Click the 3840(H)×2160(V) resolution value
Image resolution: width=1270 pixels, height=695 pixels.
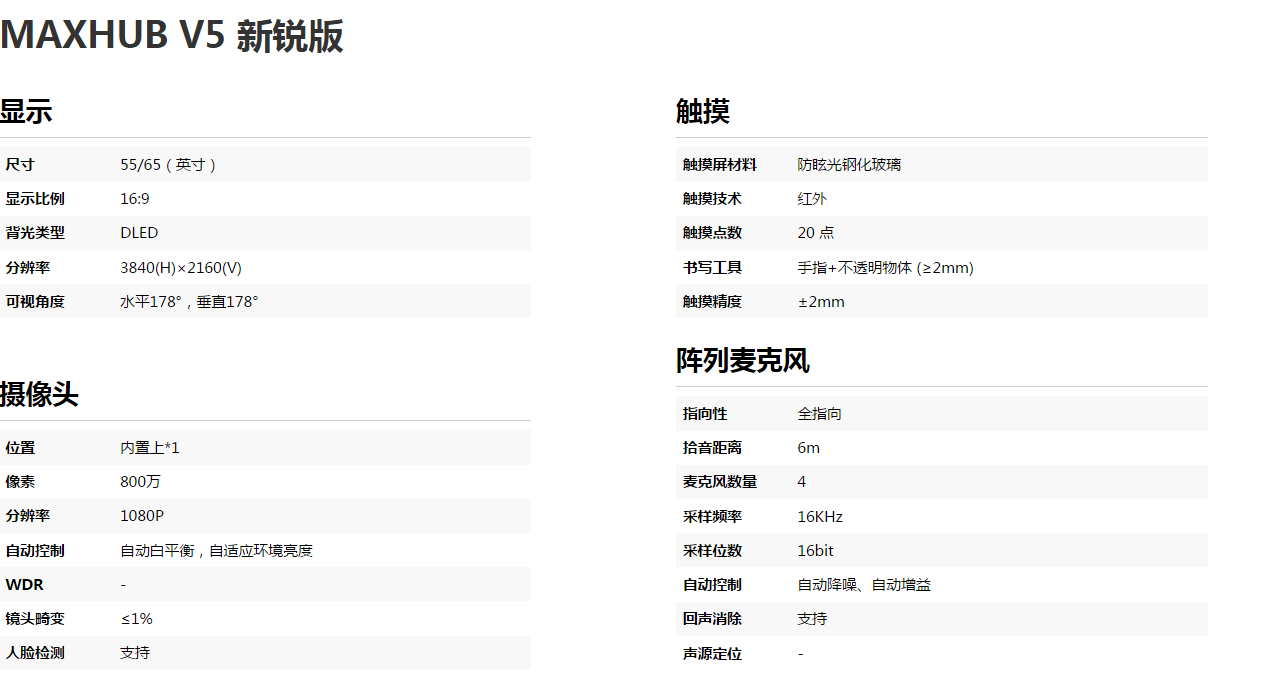click(181, 267)
